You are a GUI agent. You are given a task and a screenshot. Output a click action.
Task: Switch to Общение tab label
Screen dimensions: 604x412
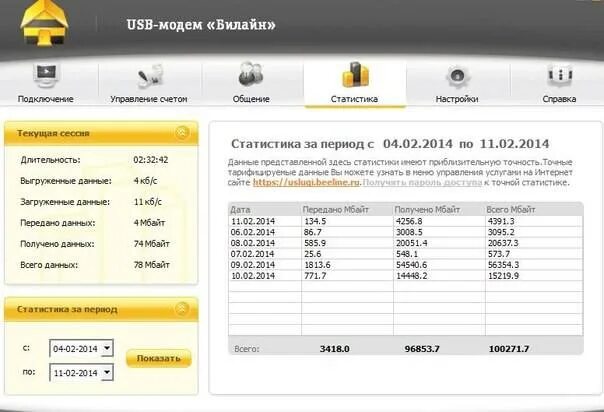tap(251, 99)
